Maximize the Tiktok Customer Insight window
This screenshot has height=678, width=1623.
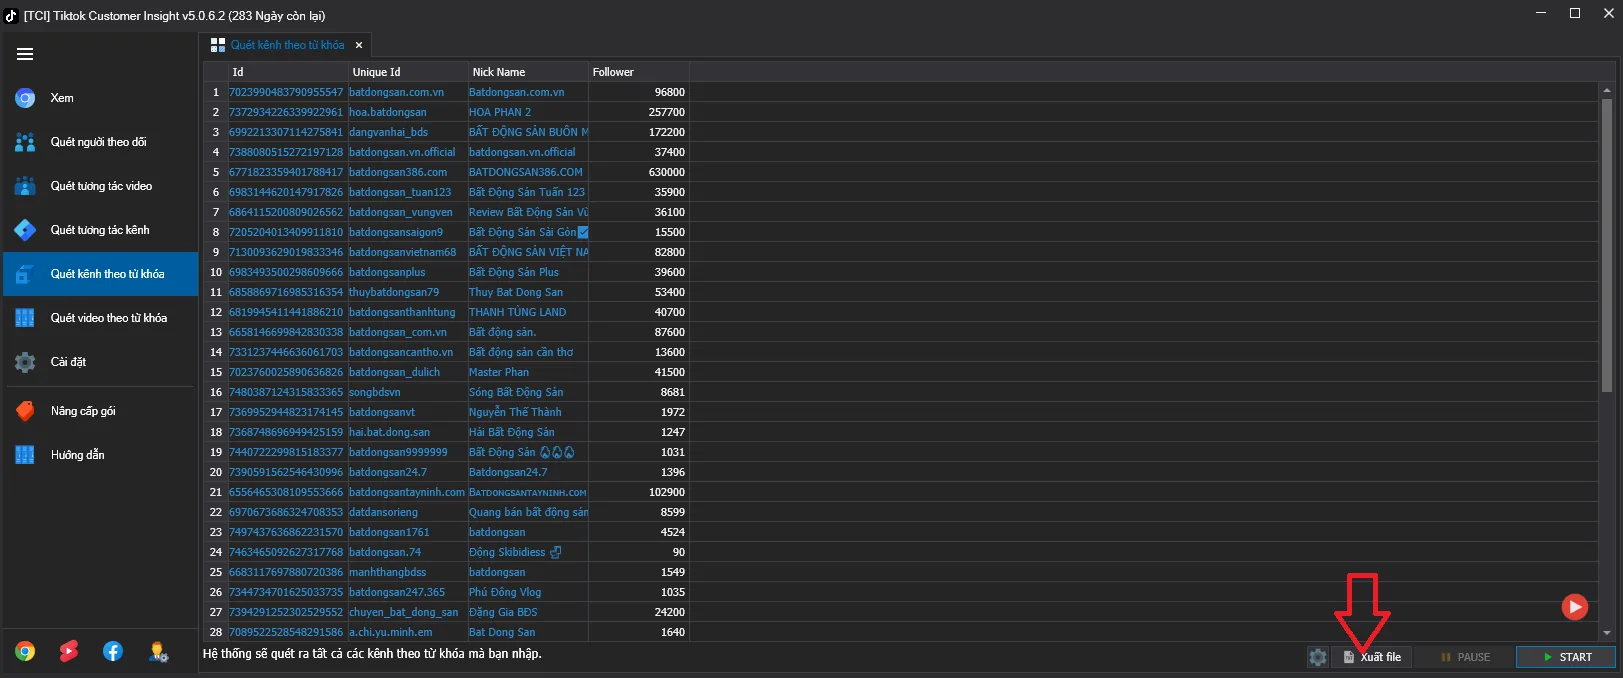point(1575,14)
